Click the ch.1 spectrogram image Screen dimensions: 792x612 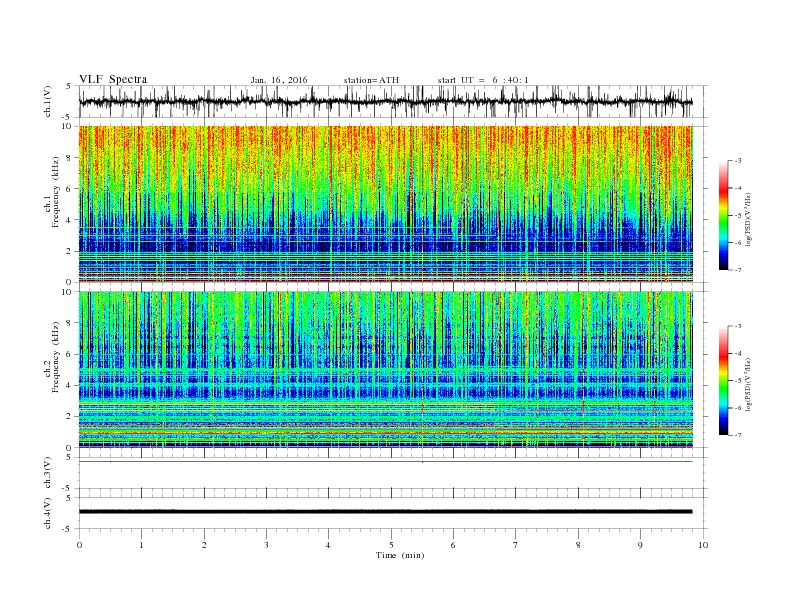pyautogui.click(x=386, y=204)
